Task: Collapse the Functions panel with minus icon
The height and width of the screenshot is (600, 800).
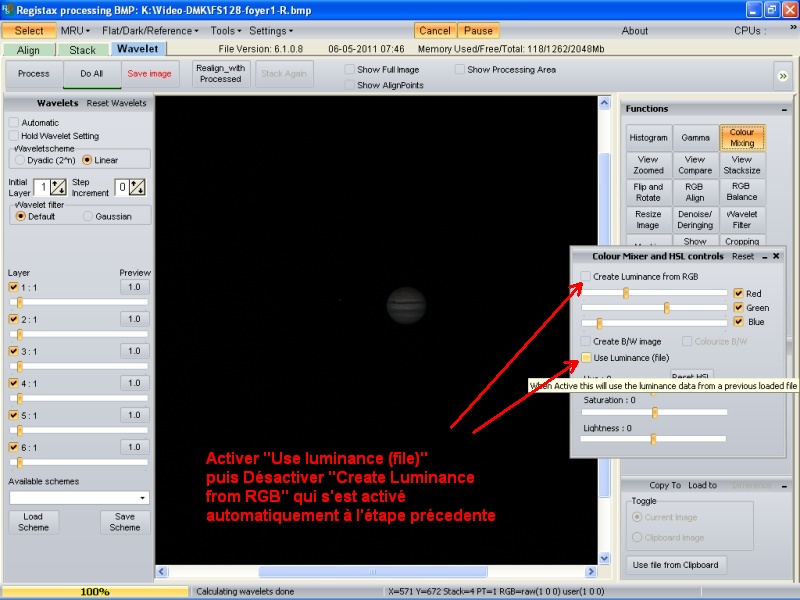Action: point(784,109)
